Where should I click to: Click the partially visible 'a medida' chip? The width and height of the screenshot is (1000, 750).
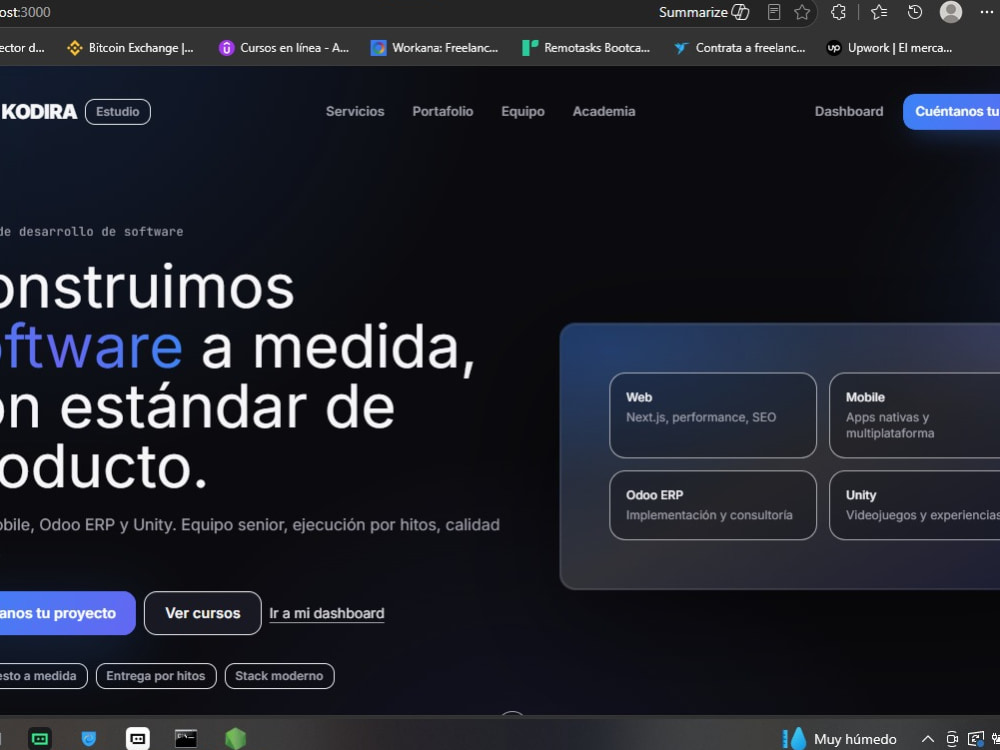tap(43, 676)
